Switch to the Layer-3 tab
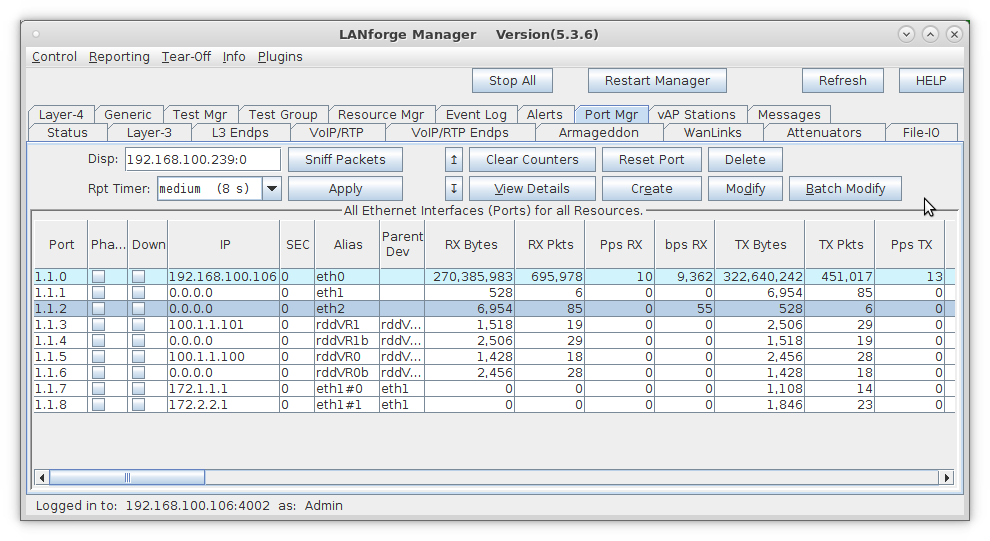990x541 pixels. click(149, 132)
